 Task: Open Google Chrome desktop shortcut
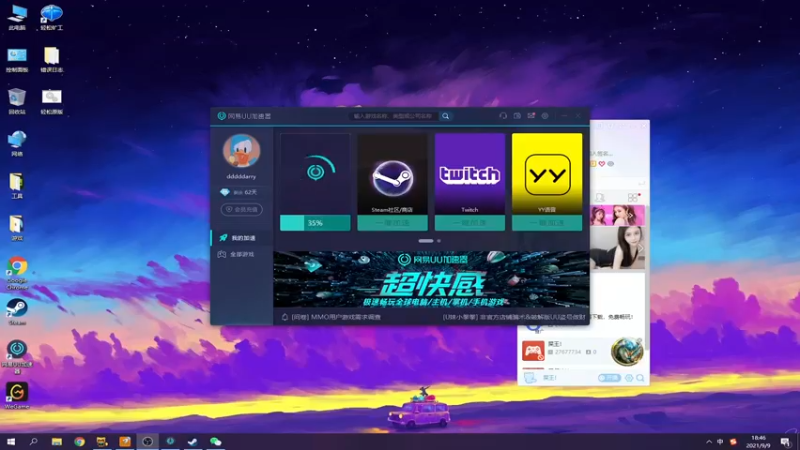pyautogui.click(x=17, y=273)
